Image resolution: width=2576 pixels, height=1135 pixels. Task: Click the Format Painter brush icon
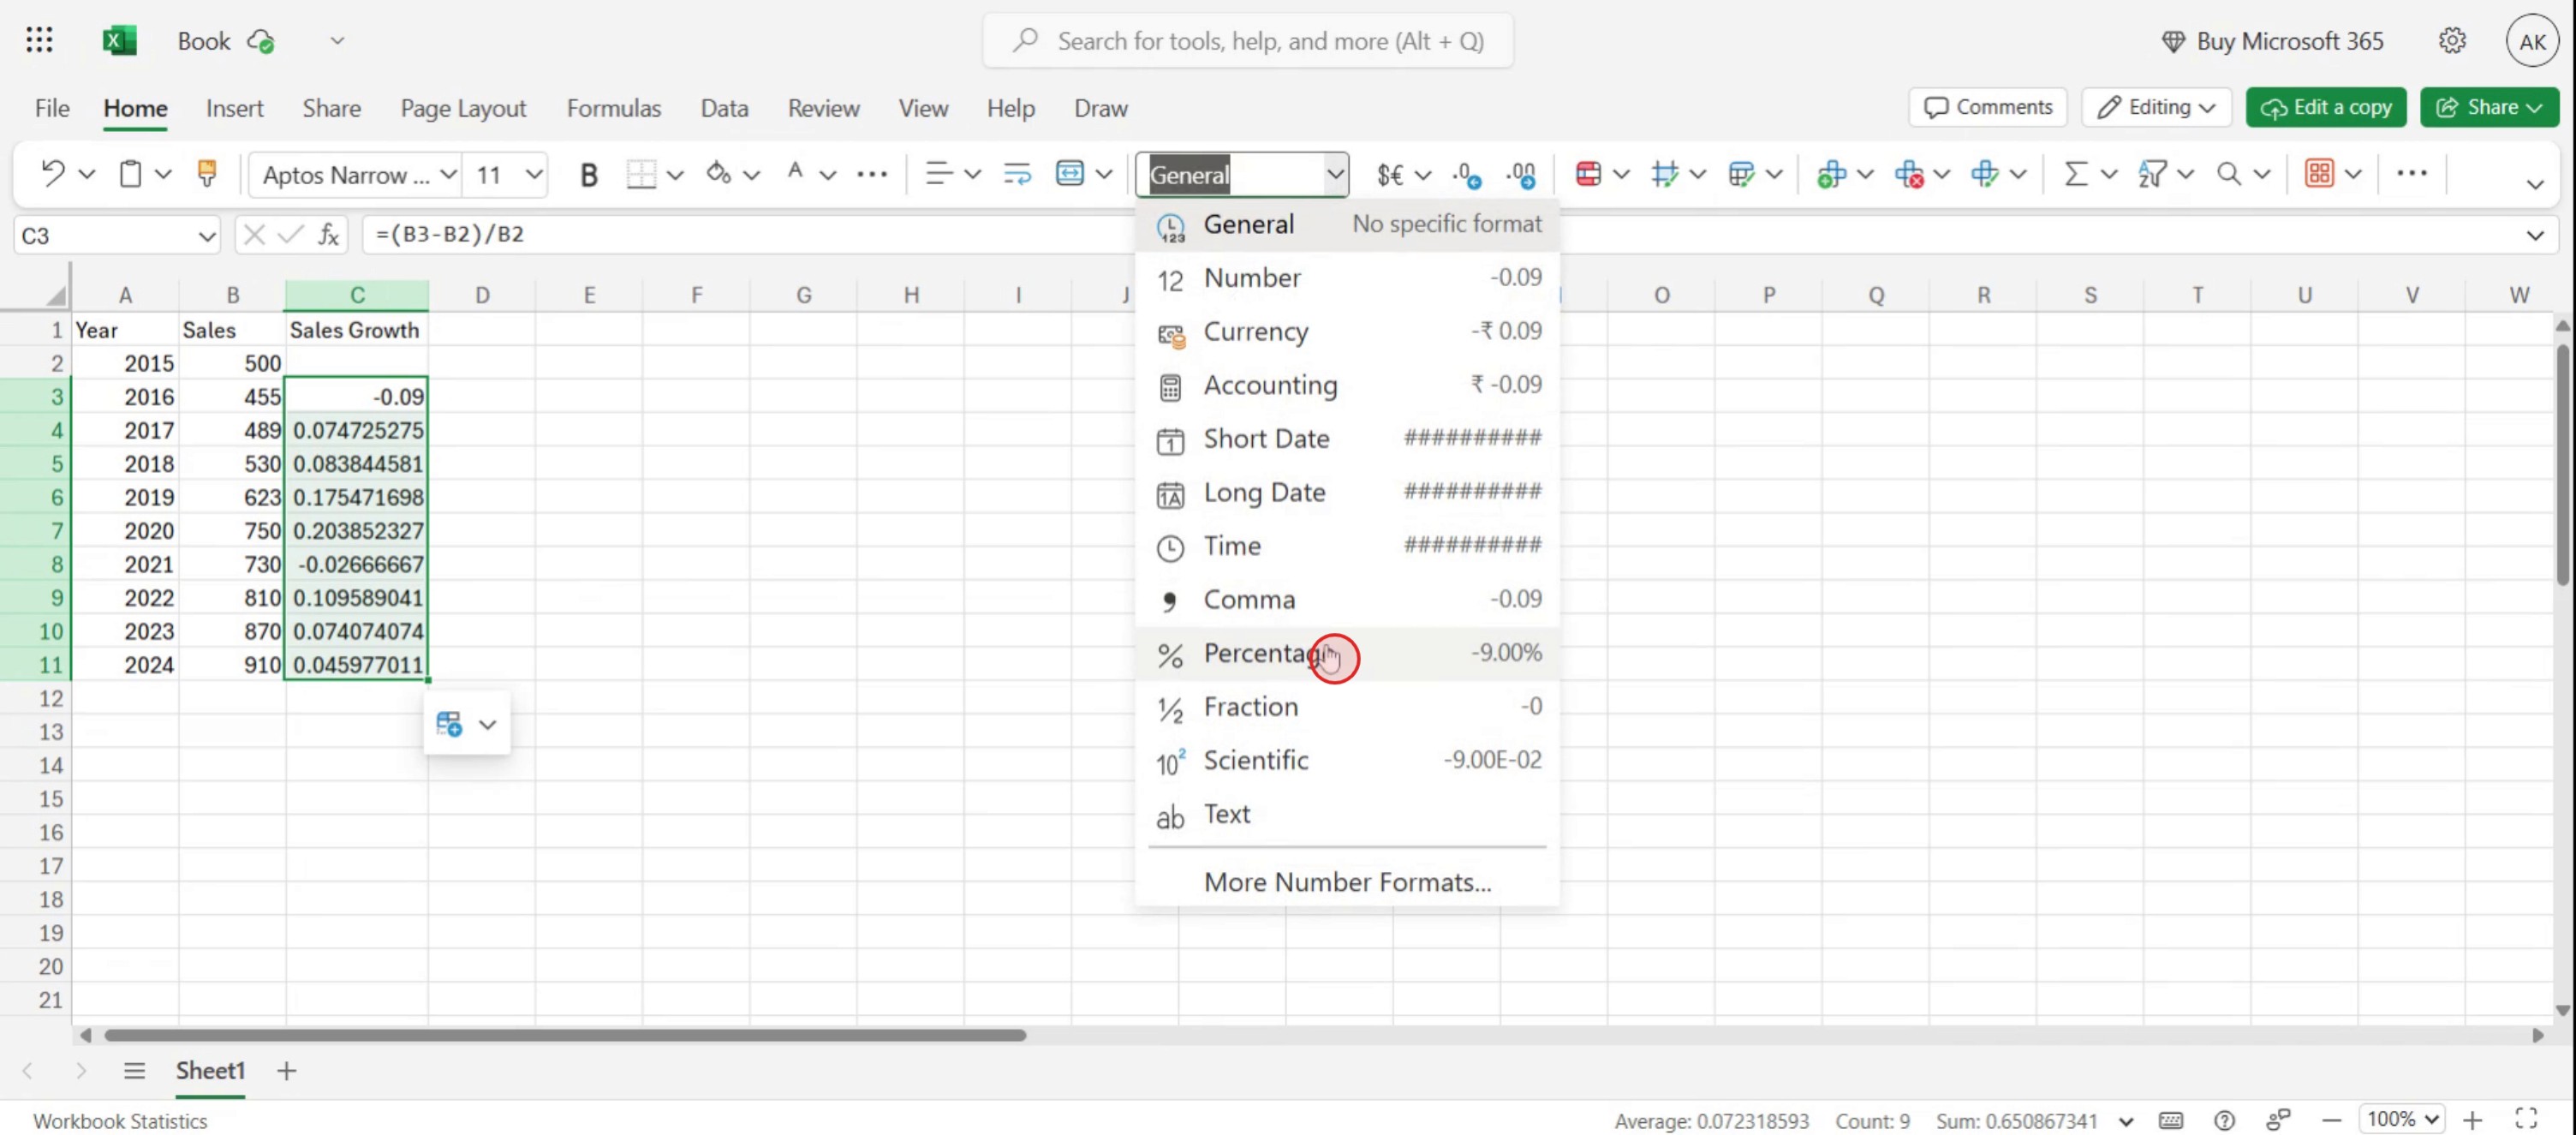tap(207, 173)
